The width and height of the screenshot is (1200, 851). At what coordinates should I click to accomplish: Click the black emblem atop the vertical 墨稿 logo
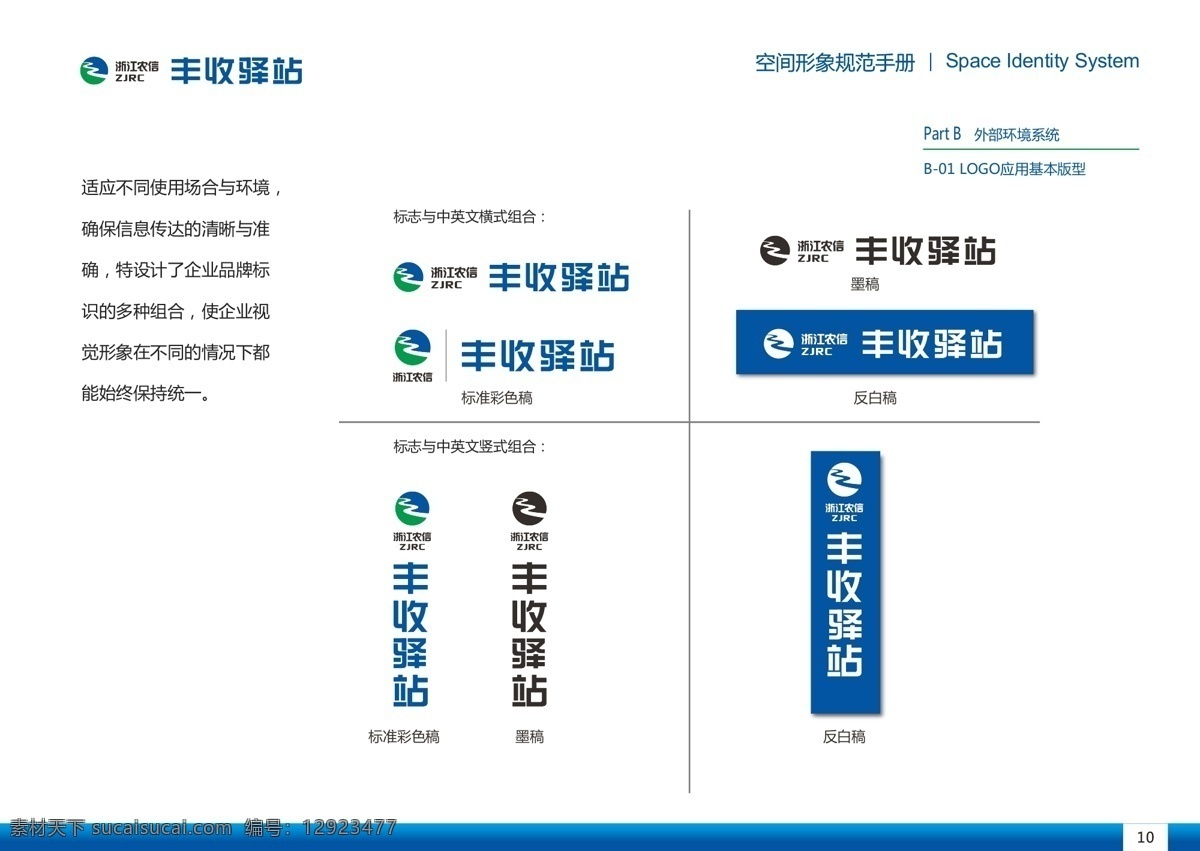(x=530, y=509)
